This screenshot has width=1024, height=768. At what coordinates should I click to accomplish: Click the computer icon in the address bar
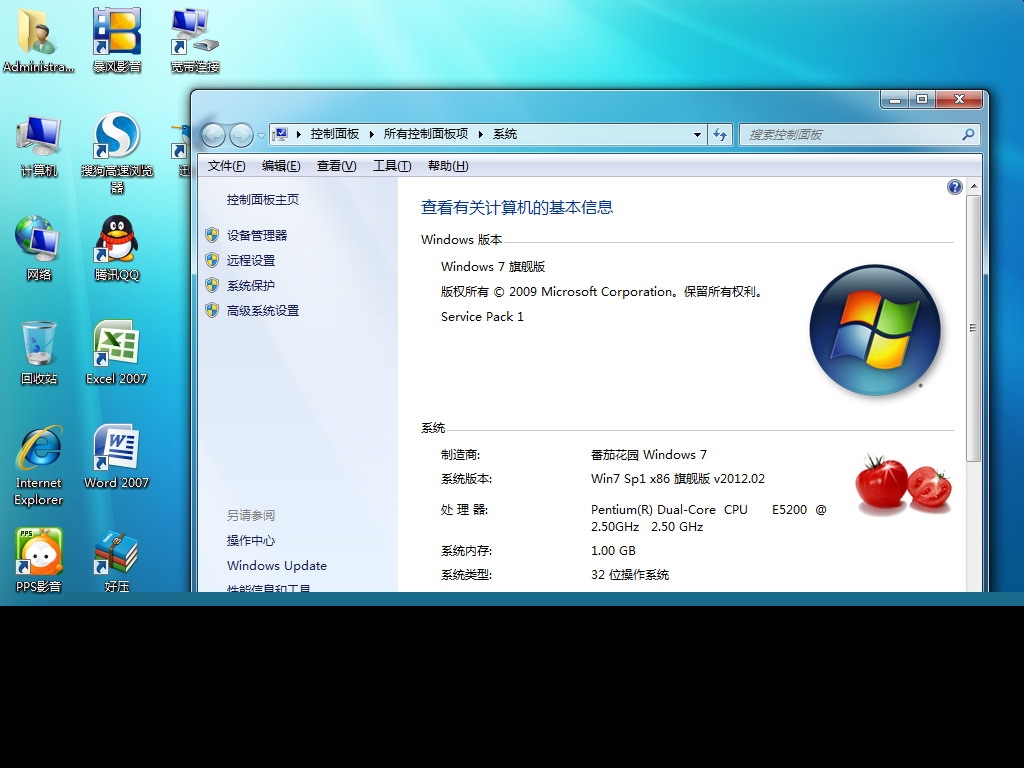coord(280,135)
